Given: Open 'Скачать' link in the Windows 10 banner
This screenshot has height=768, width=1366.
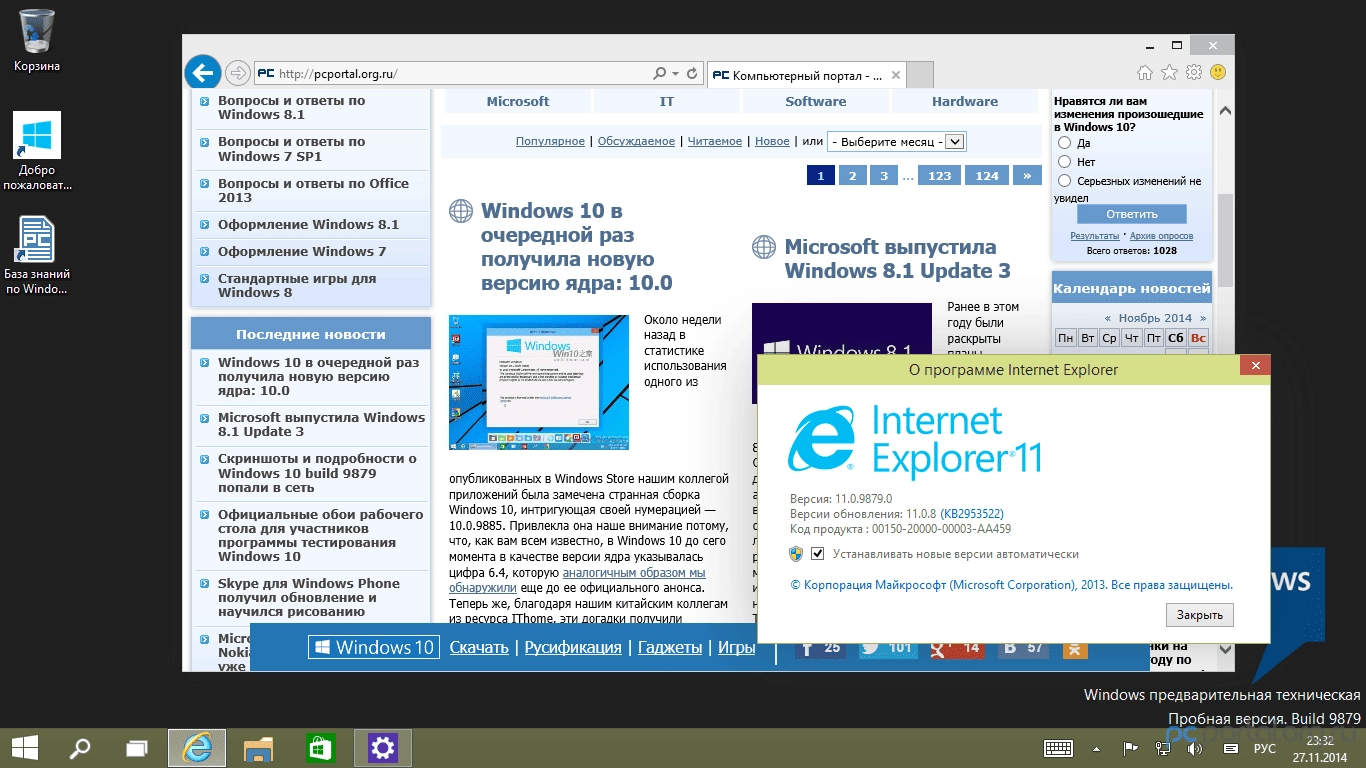Looking at the screenshot, I should (479, 647).
